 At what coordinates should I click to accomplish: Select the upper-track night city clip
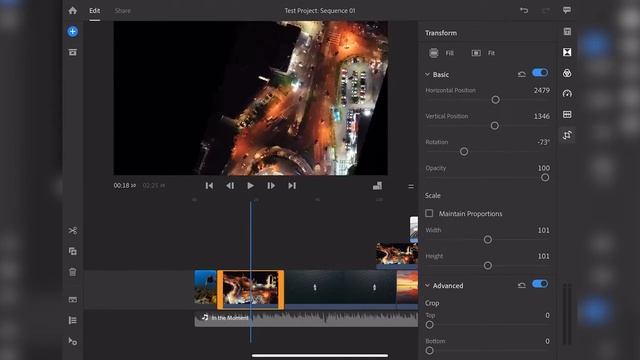(397, 255)
